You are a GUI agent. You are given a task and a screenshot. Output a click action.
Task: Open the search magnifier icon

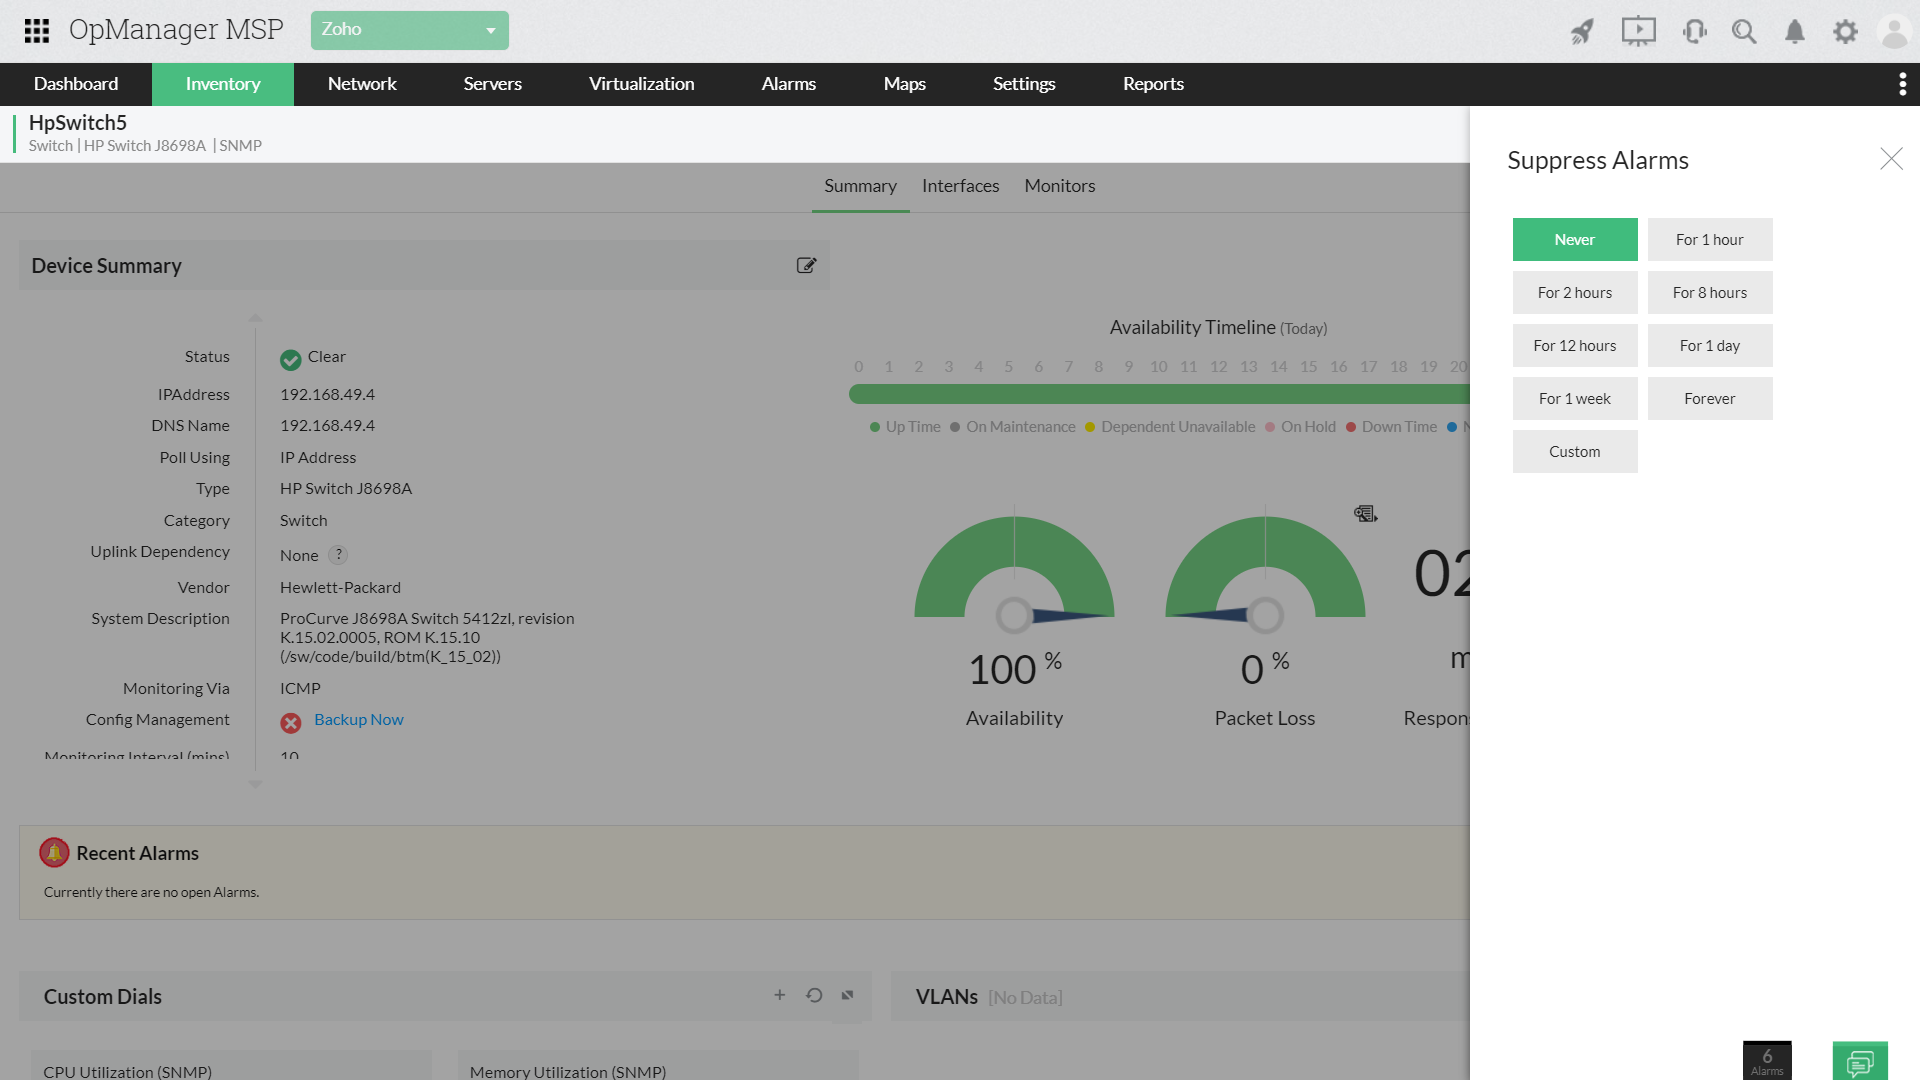pyautogui.click(x=1744, y=31)
